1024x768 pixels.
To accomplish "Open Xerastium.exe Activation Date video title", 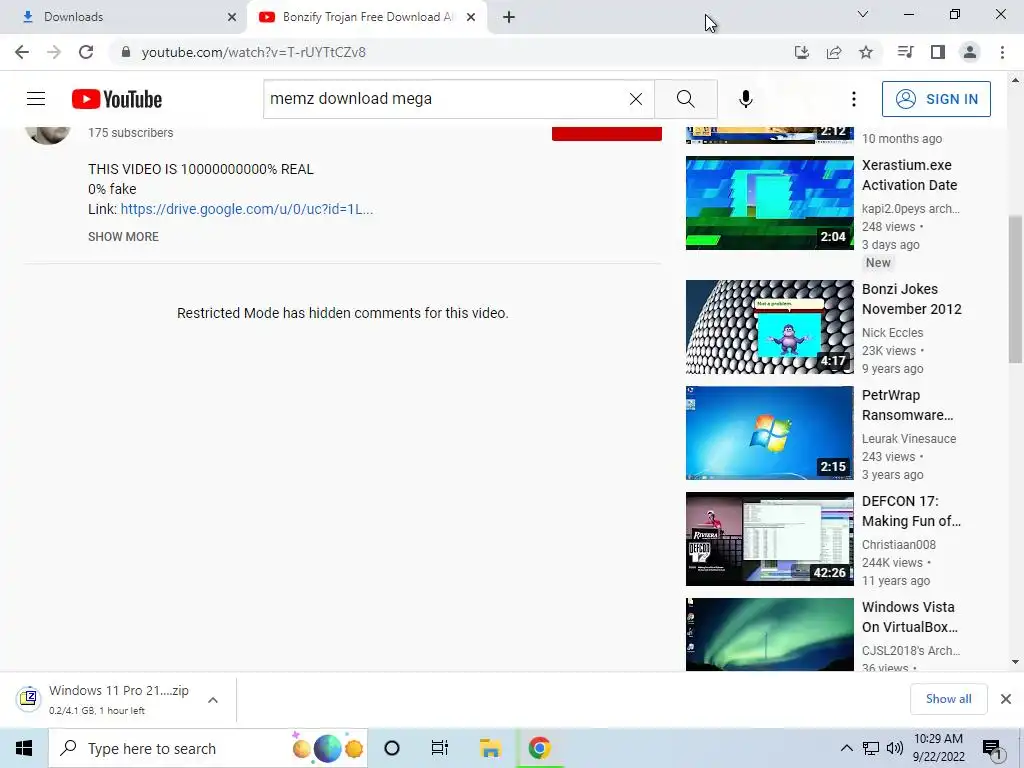I will click(910, 175).
